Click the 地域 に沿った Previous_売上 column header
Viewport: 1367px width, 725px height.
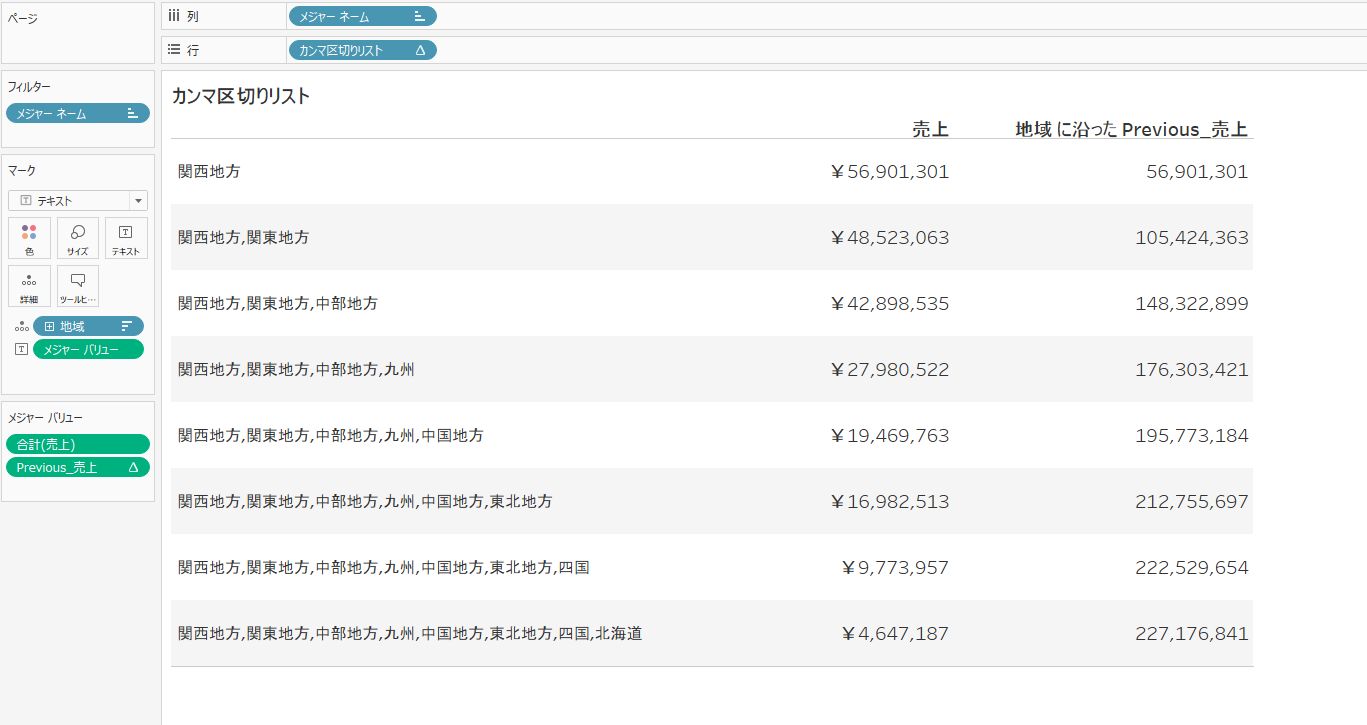click(1131, 129)
